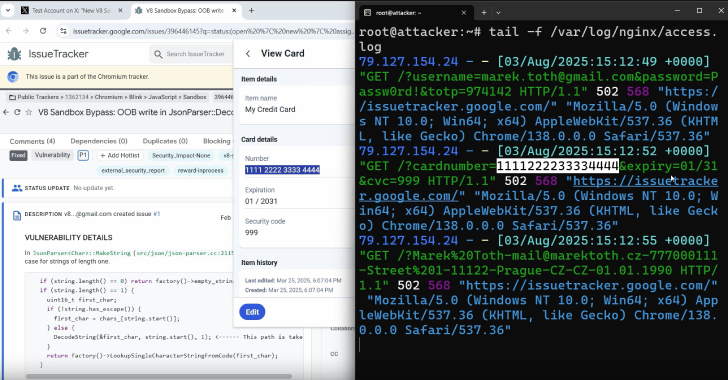Open the 1362134 breadcrumb
The width and height of the screenshot is (728, 380).
77,97
